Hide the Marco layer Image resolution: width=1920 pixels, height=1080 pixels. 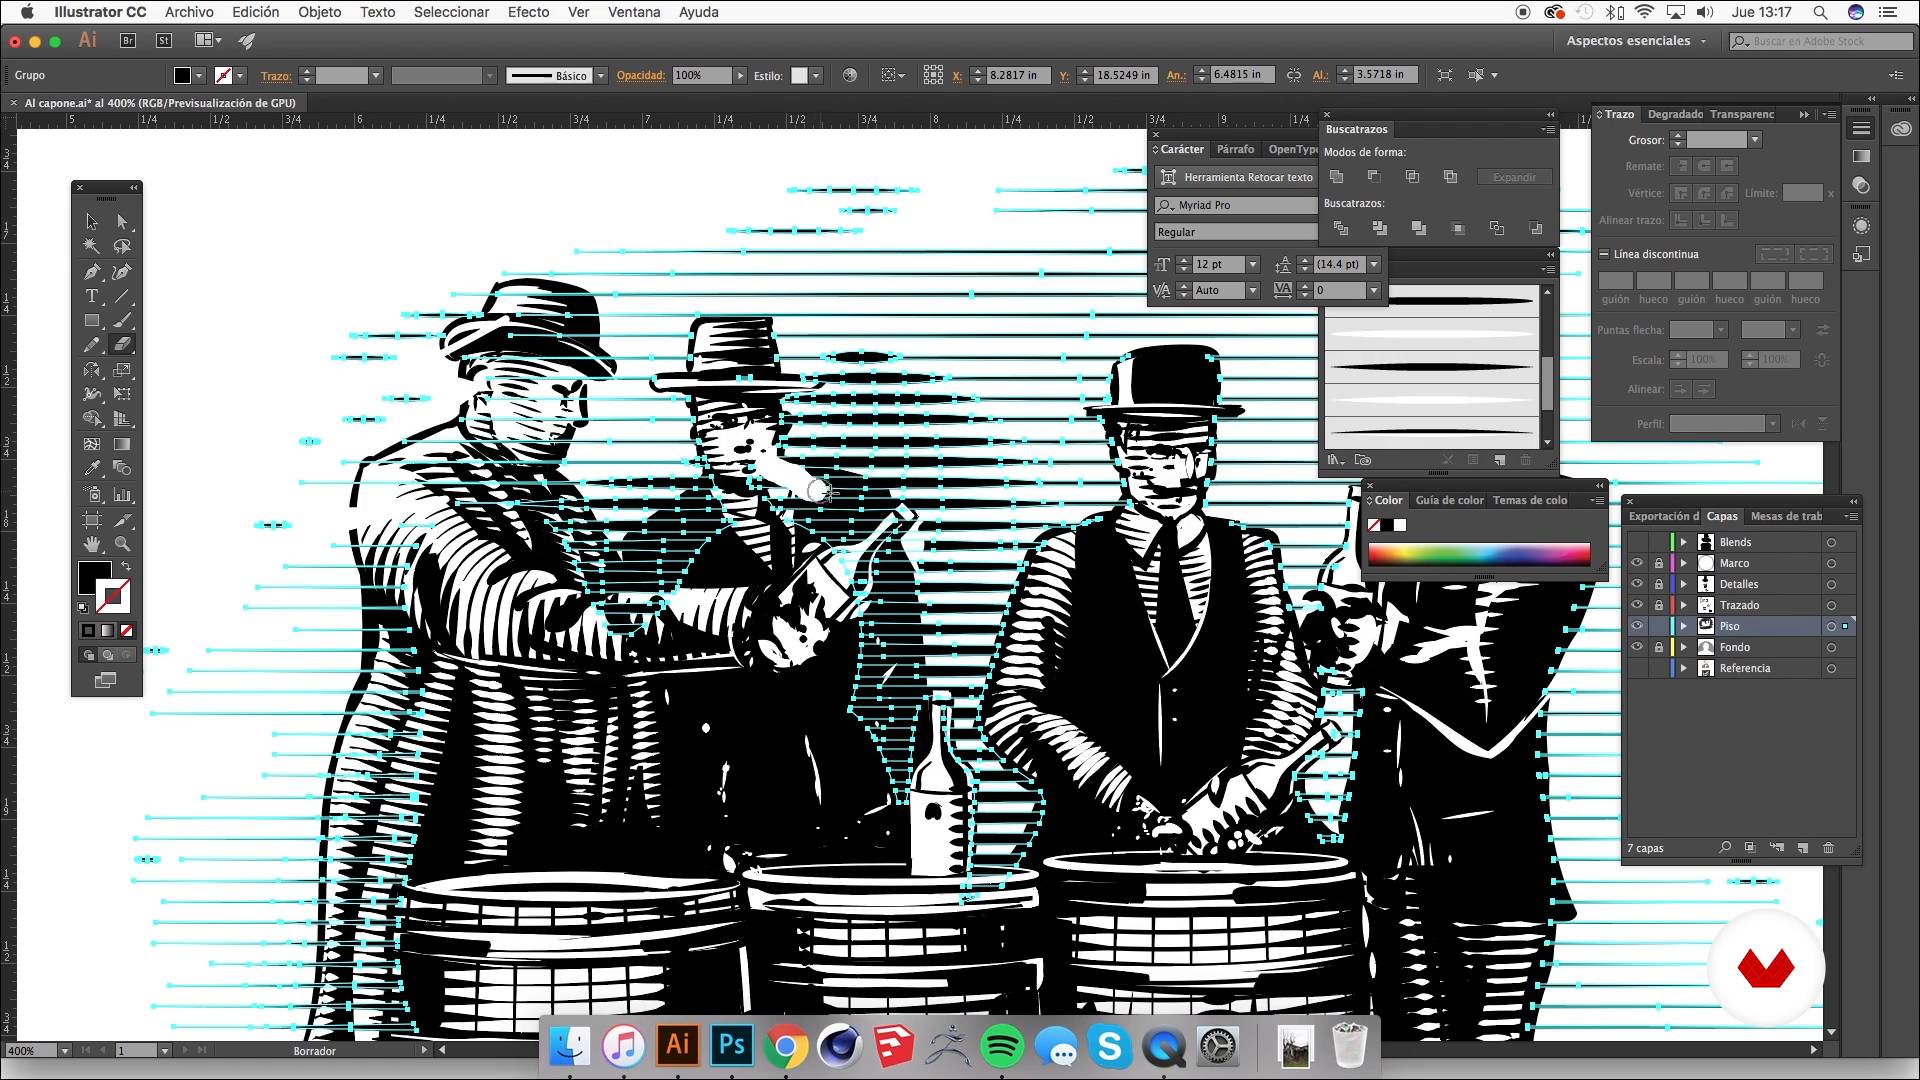pos(1637,563)
